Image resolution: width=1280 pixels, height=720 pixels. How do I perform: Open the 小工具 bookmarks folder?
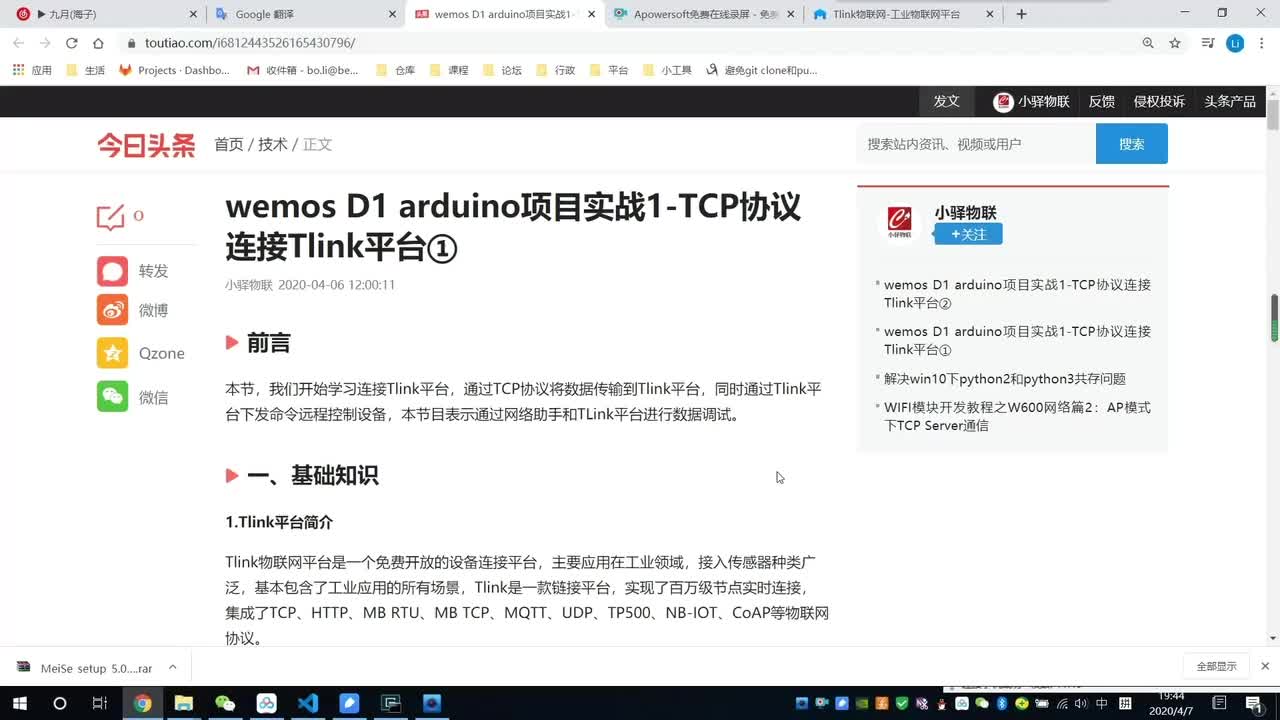[667, 70]
